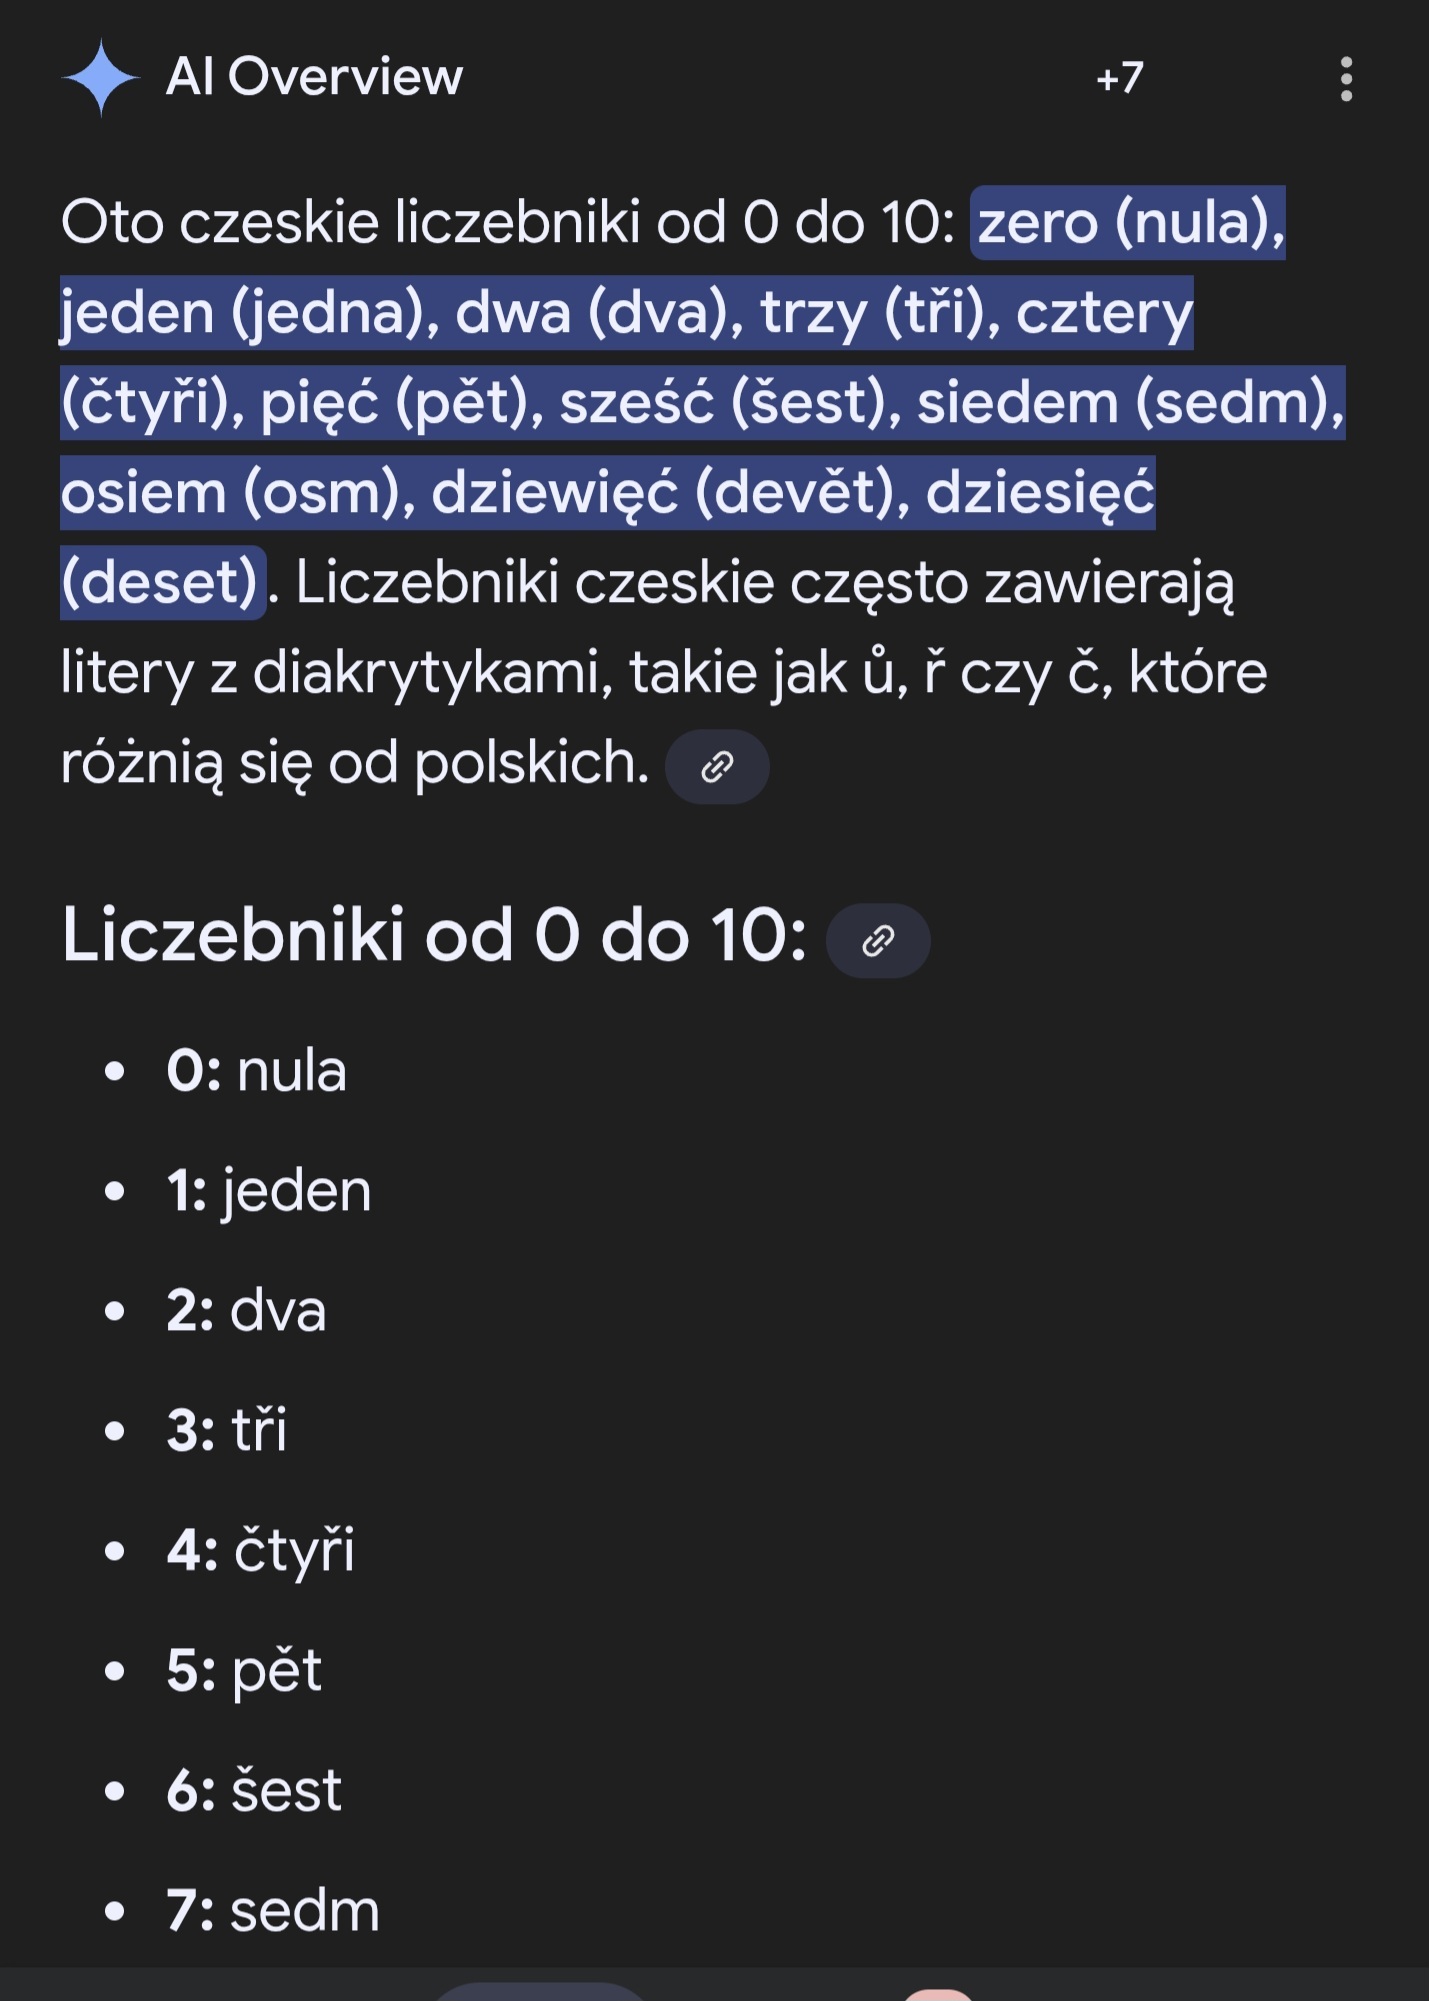The image size is (1429, 2001).
Task: Choose the '5: pět' list item
Action: pyautogui.click(x=244, y=1671)
